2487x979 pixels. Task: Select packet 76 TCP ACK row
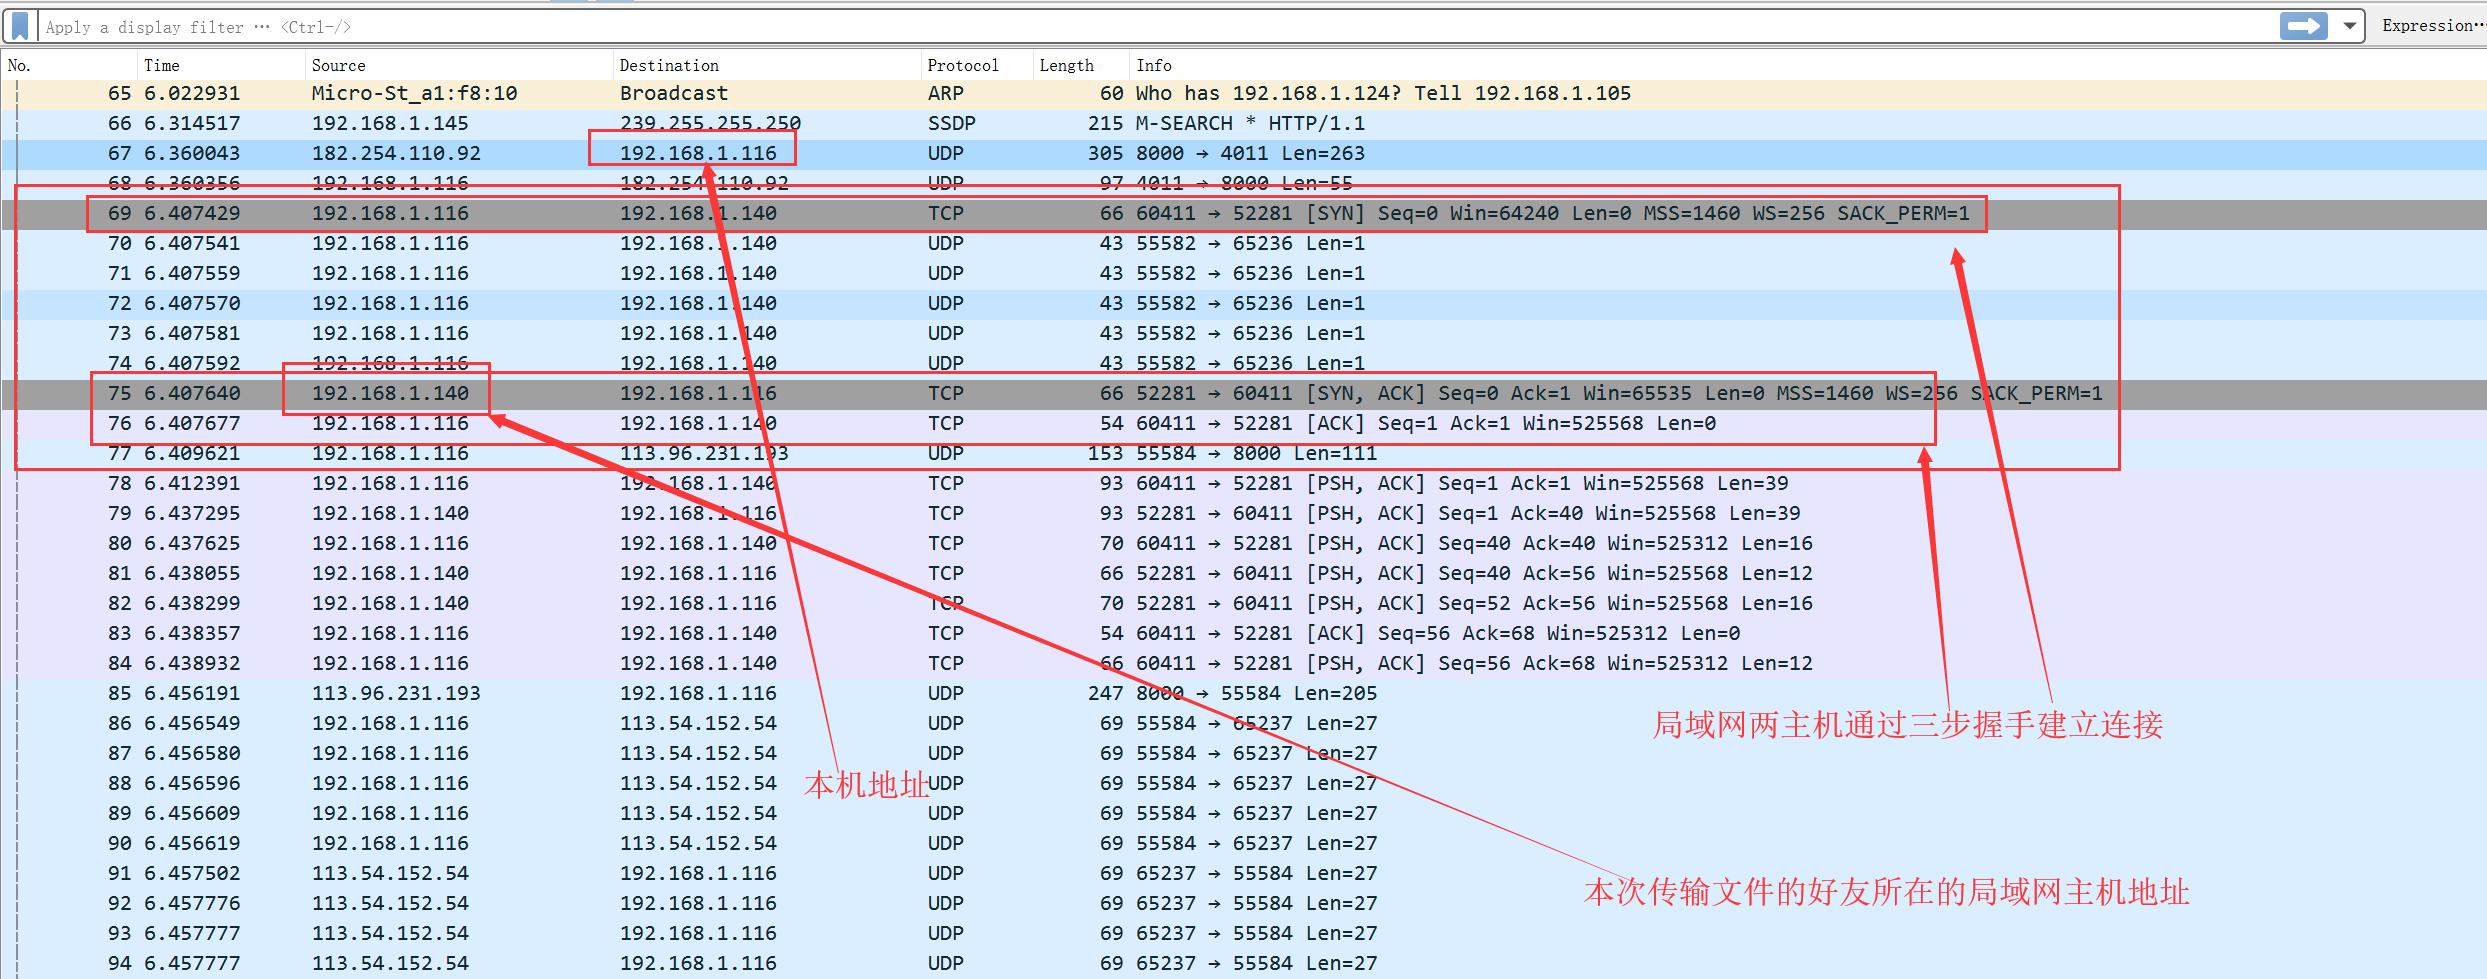[1244, 423]
